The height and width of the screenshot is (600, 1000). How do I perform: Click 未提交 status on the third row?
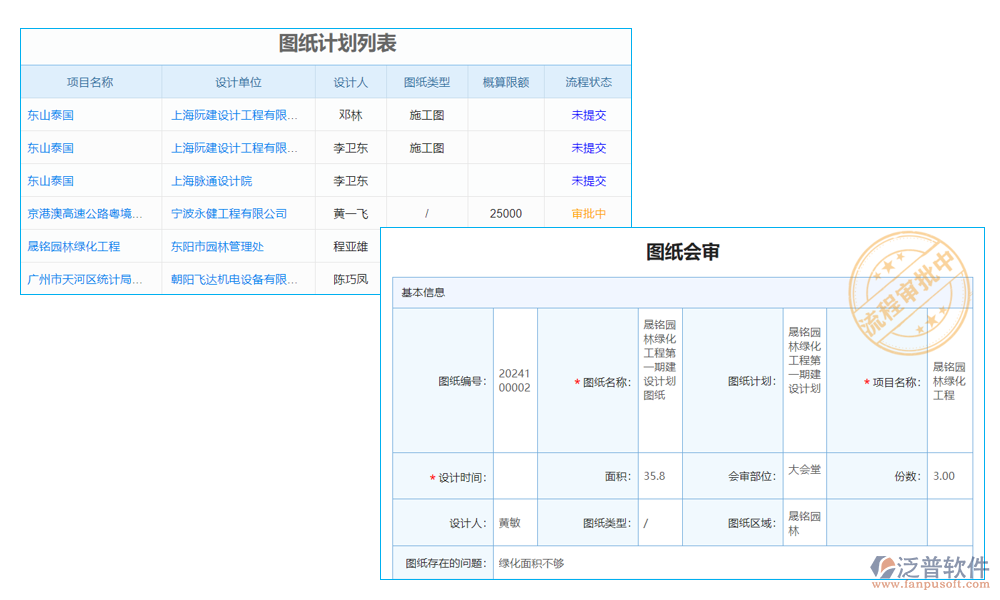pyautogui.click(x=588, y=180)
